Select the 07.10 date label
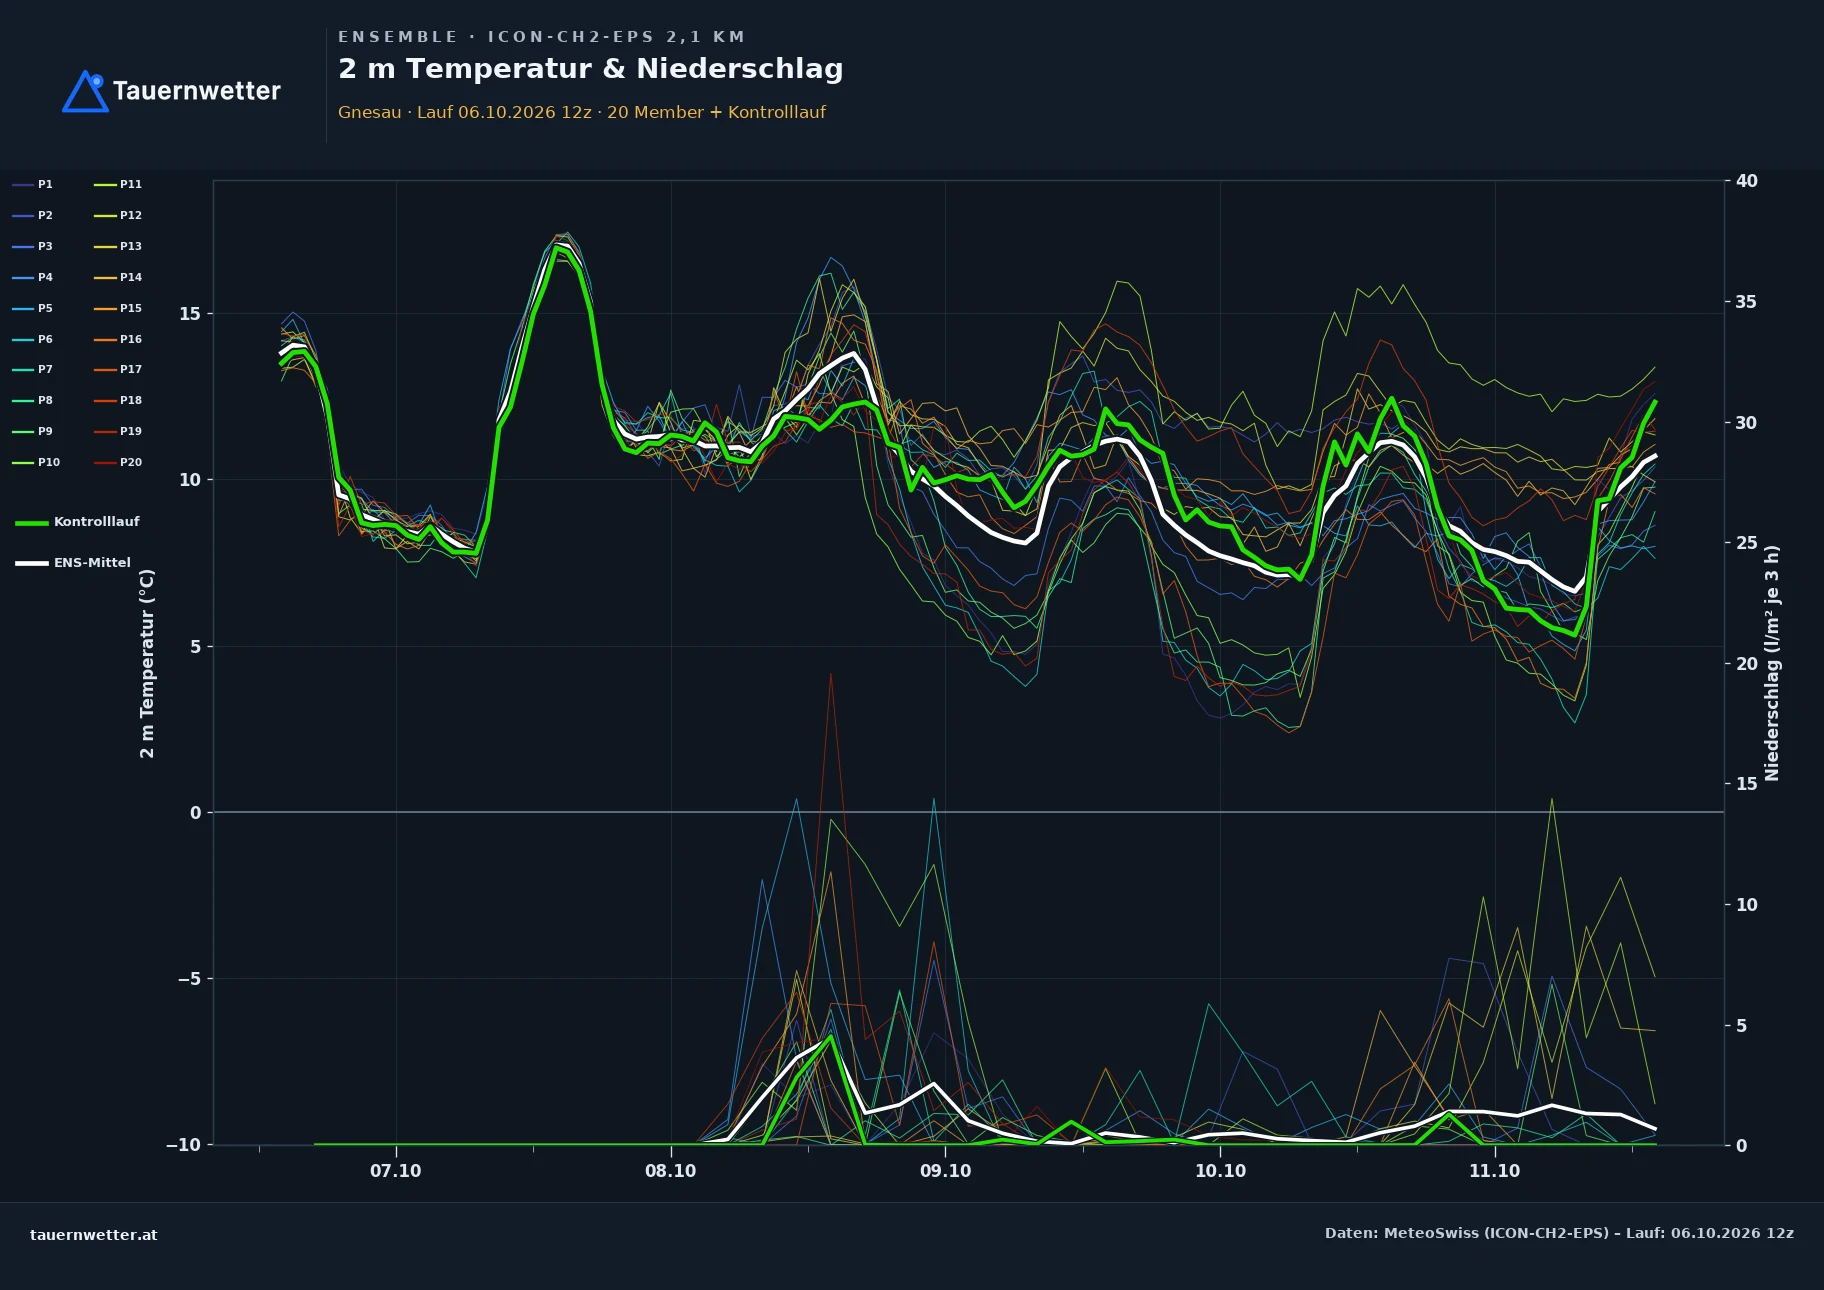 (396, 1171)
